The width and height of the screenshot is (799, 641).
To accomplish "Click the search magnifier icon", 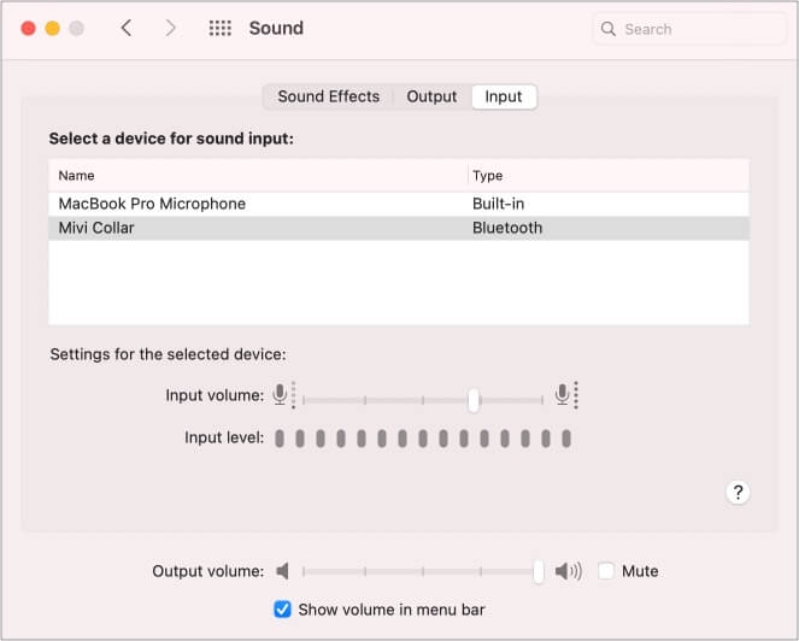I will coord(608,29).
